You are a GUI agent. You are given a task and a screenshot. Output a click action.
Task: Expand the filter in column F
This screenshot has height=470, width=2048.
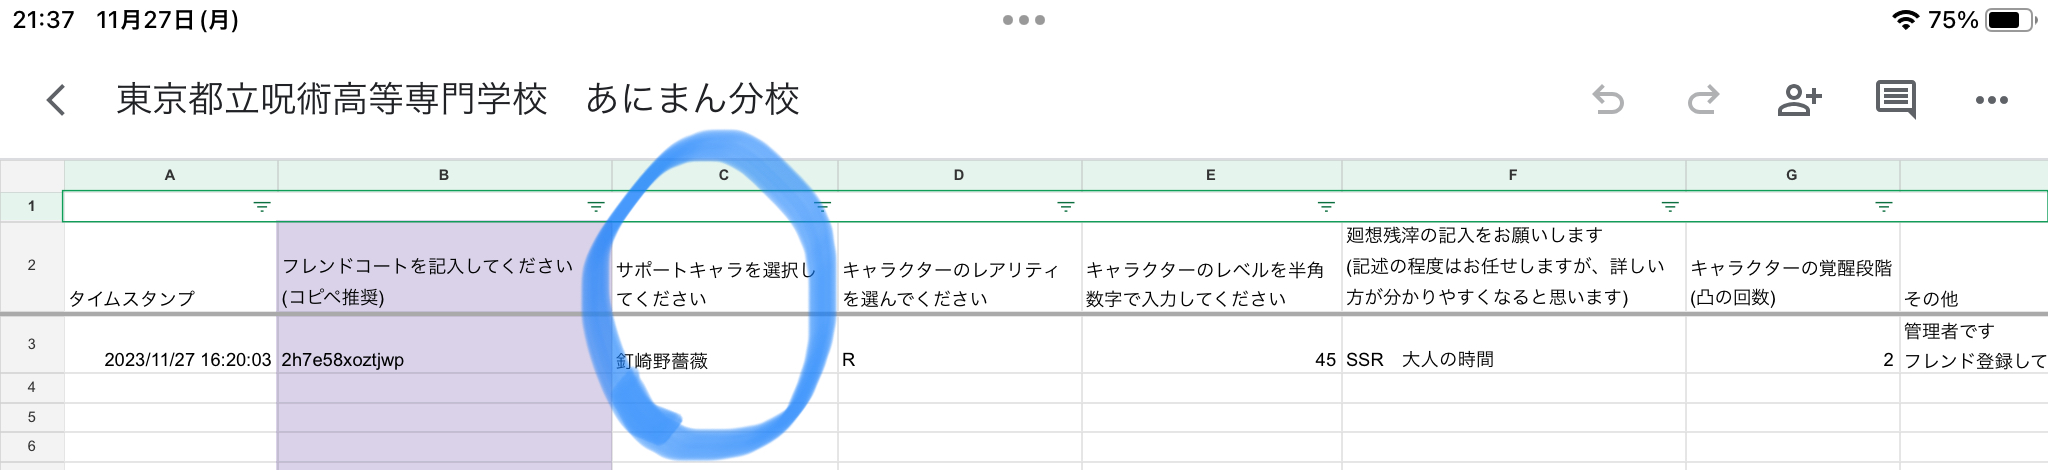click(x=1670, y=207)
